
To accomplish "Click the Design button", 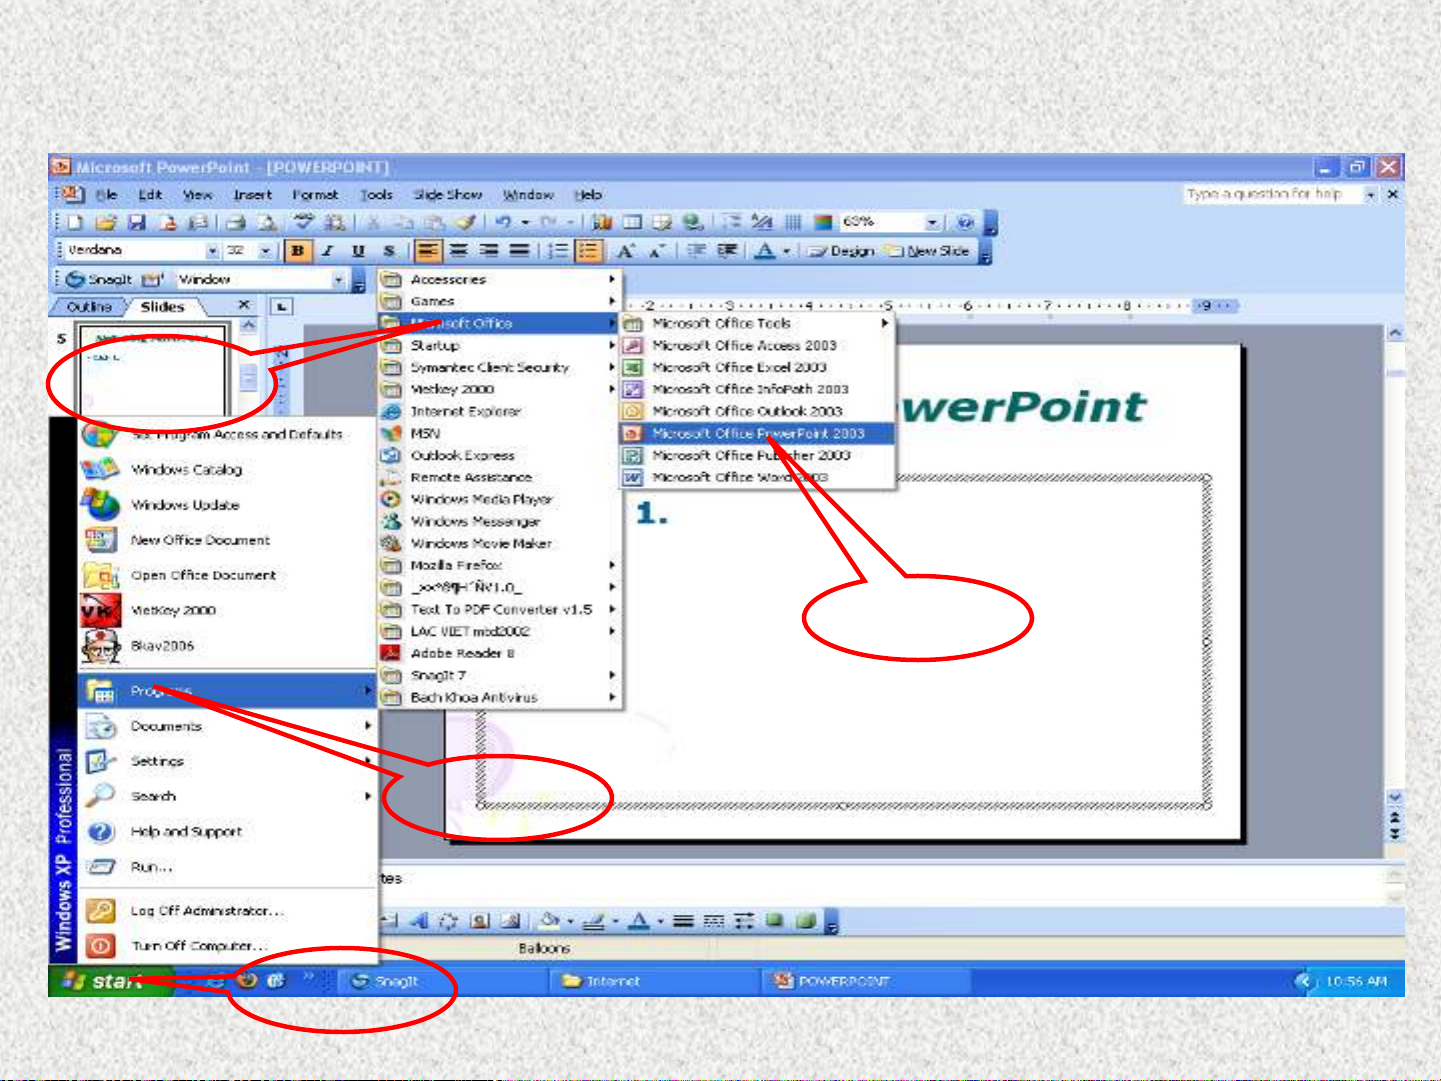I will [x=841, y=251].
